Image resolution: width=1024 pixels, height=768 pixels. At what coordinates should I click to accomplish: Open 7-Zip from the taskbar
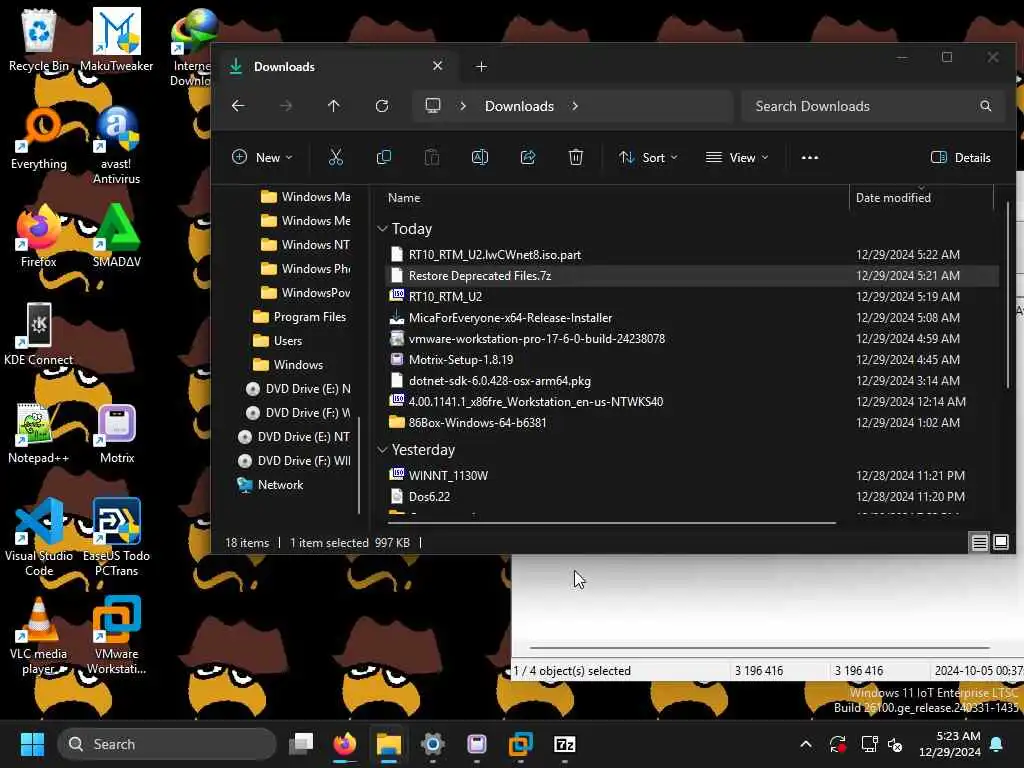coord(564,744)
